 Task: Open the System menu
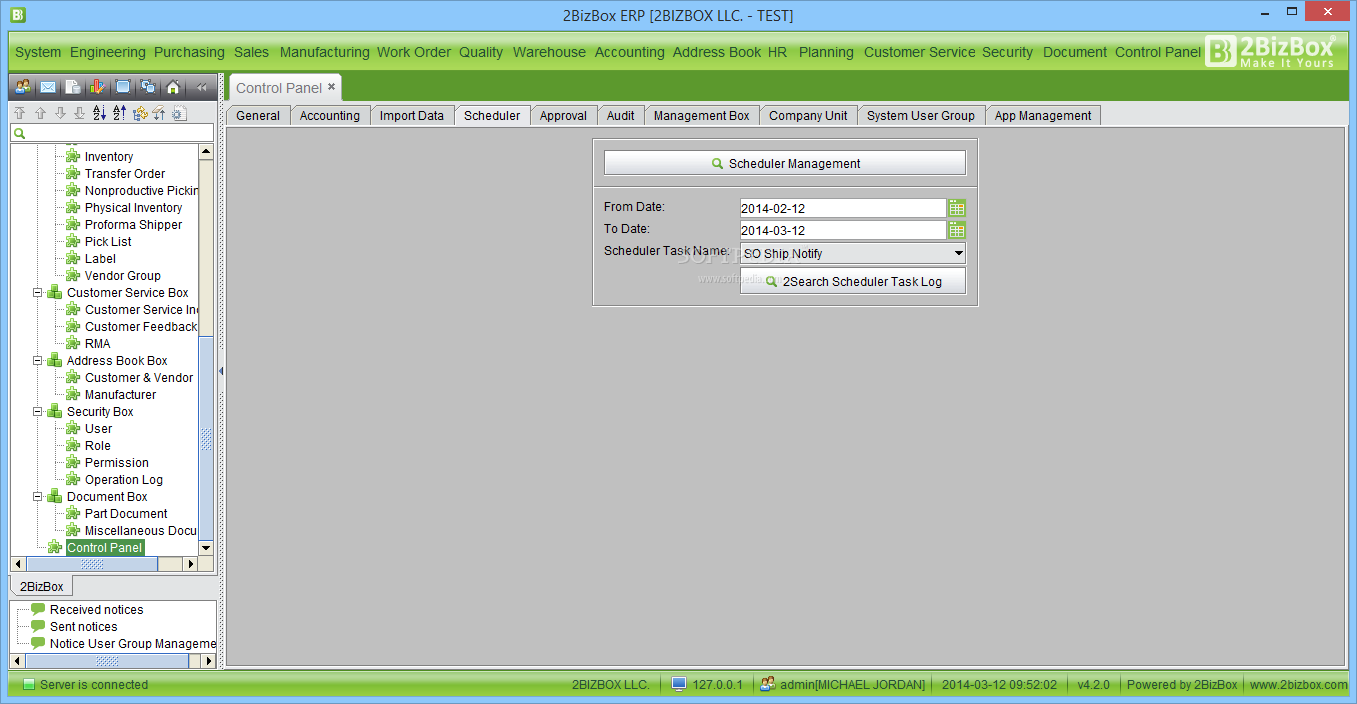tap(38, 52)
